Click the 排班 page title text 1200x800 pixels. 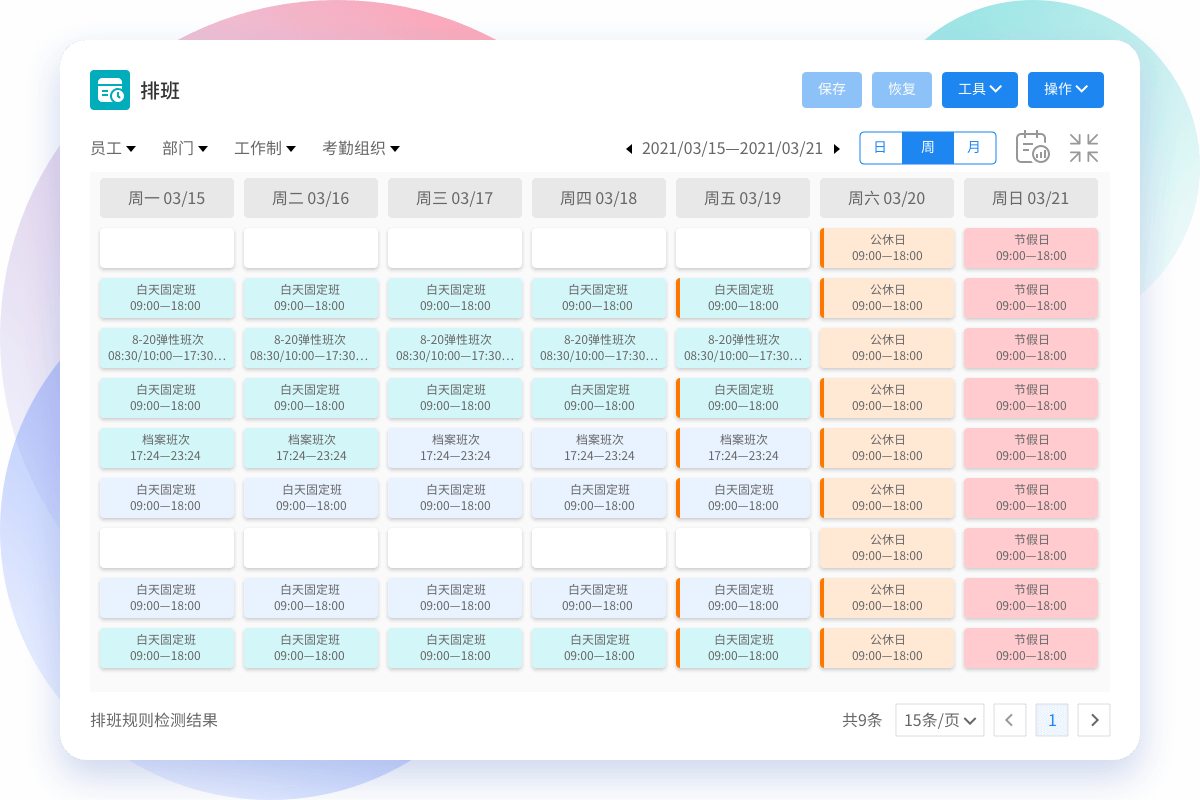160,90
